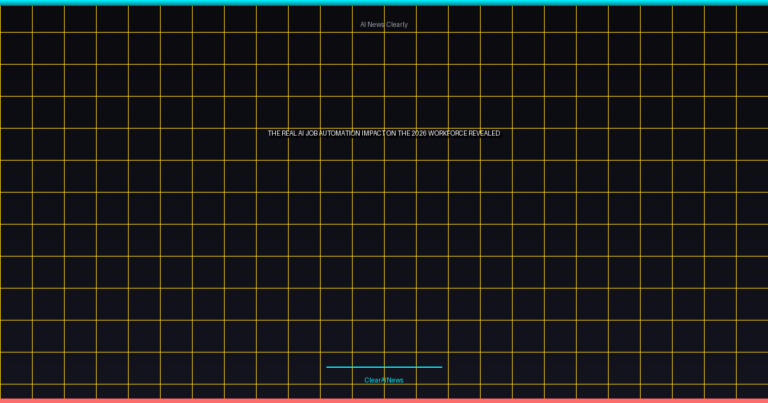Click the word 'WORKFORCE' in the headline

[447, 133]
